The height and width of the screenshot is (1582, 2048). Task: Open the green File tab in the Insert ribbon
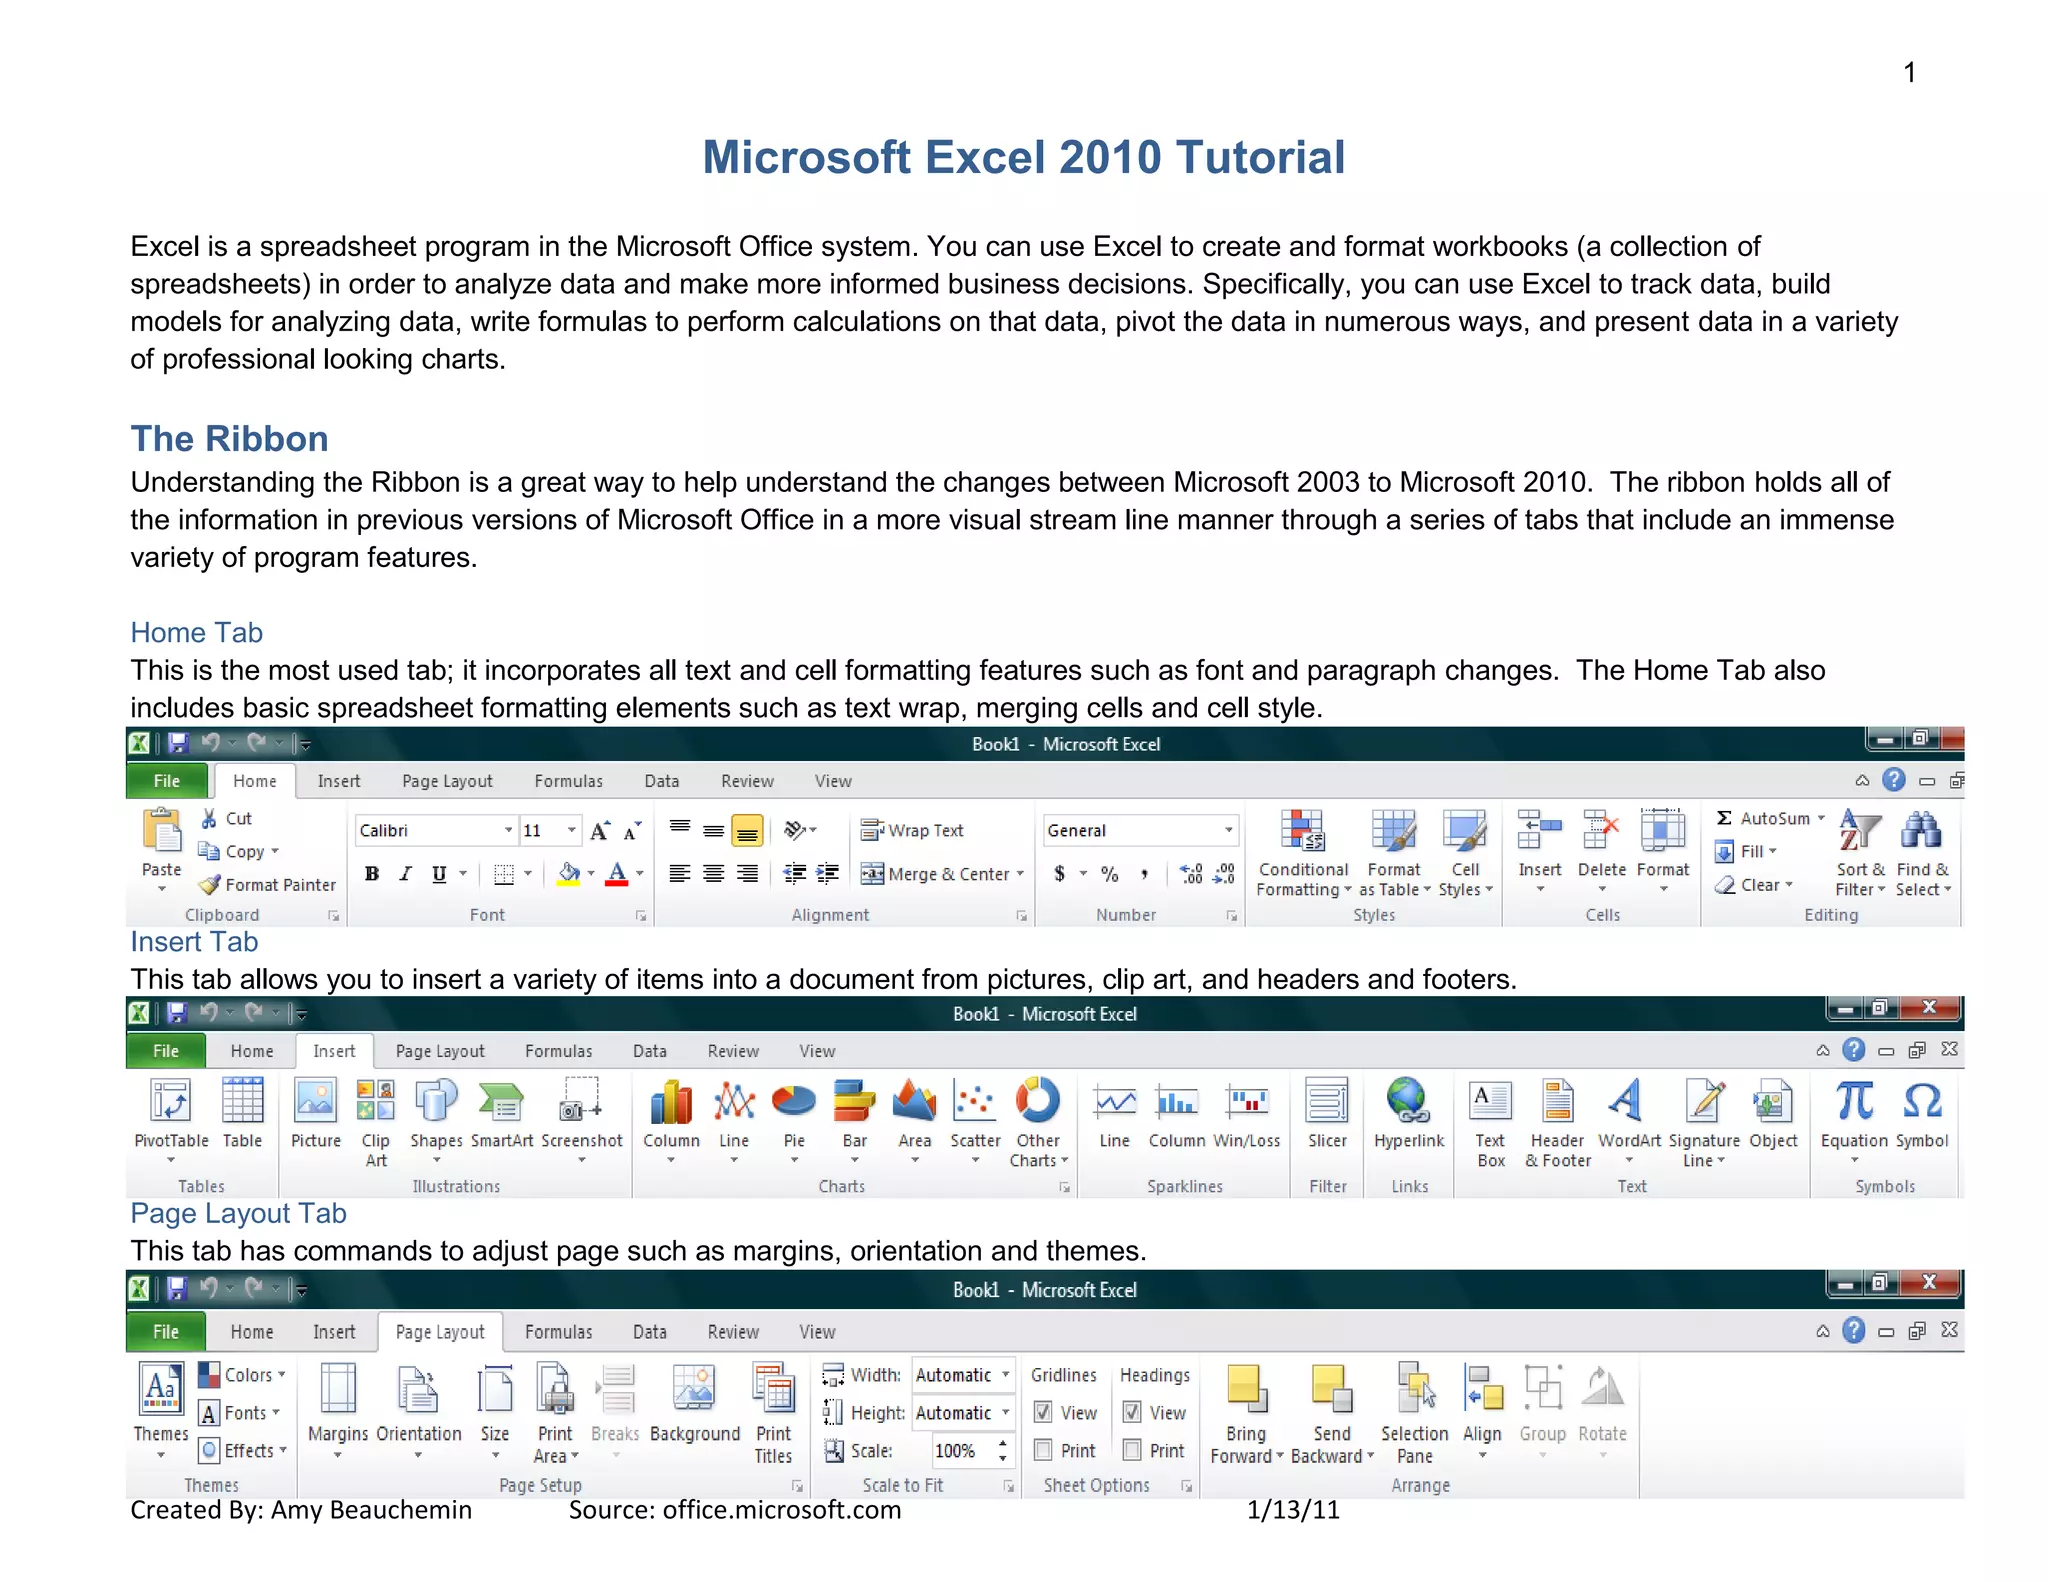166,1051
